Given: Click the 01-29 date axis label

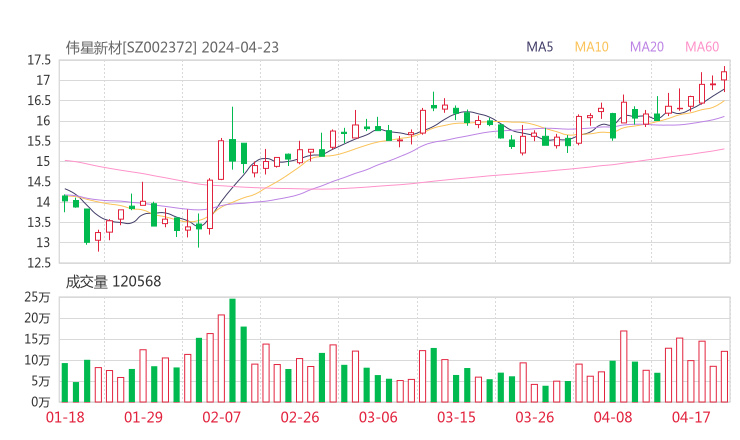Looking at the screenshot, I should click(x=143, y=417).
